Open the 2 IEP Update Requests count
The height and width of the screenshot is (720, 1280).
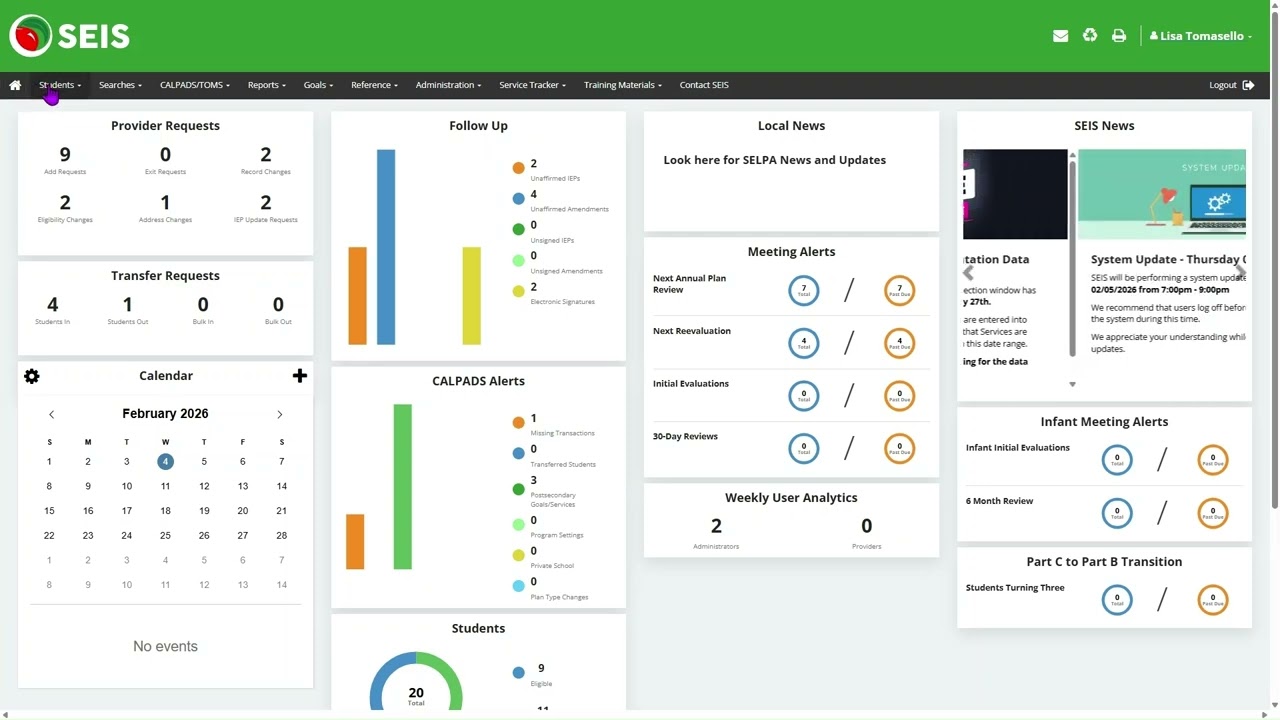pos(265,203)
